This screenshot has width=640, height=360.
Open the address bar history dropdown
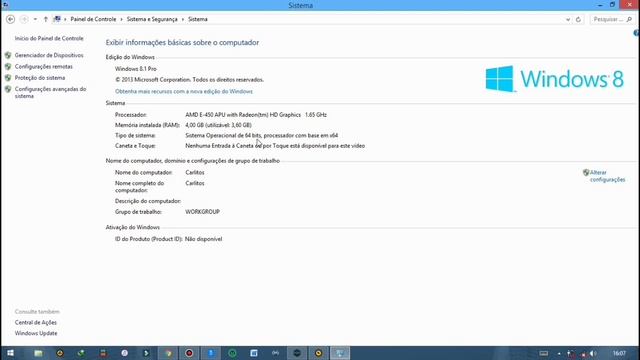[568, 19]
